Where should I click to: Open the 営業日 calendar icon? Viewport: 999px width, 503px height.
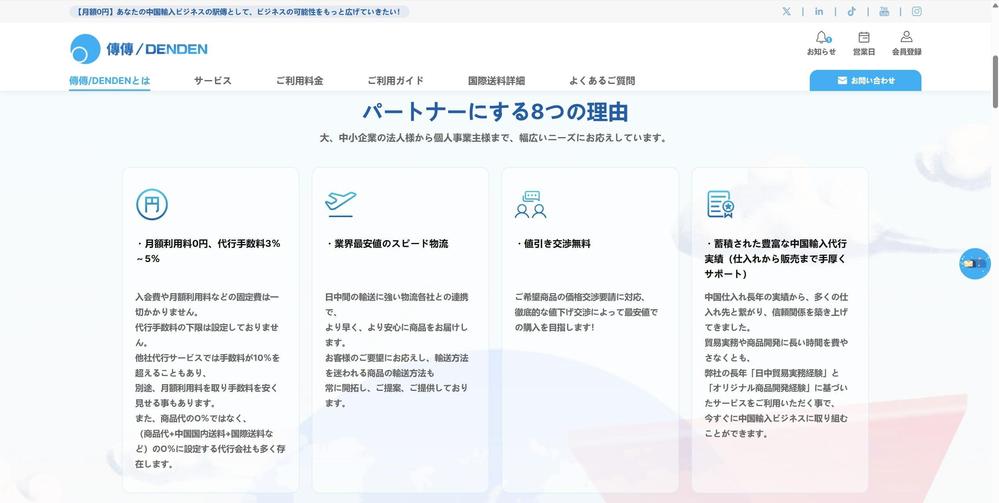point(864,37)
